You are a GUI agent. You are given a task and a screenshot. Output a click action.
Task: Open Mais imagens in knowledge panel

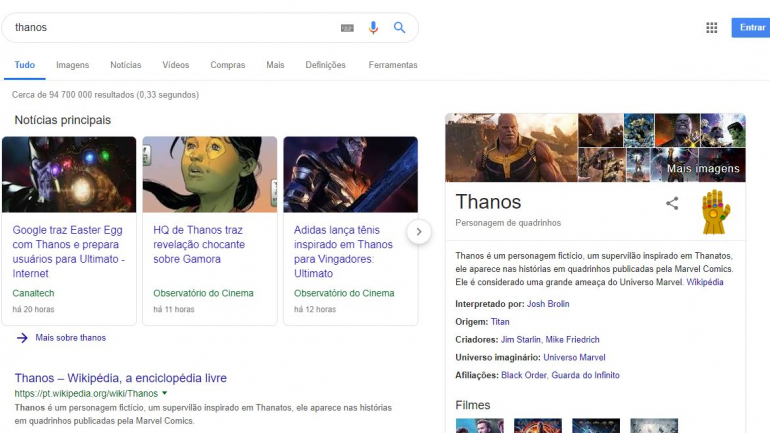[x=703, y=168]
